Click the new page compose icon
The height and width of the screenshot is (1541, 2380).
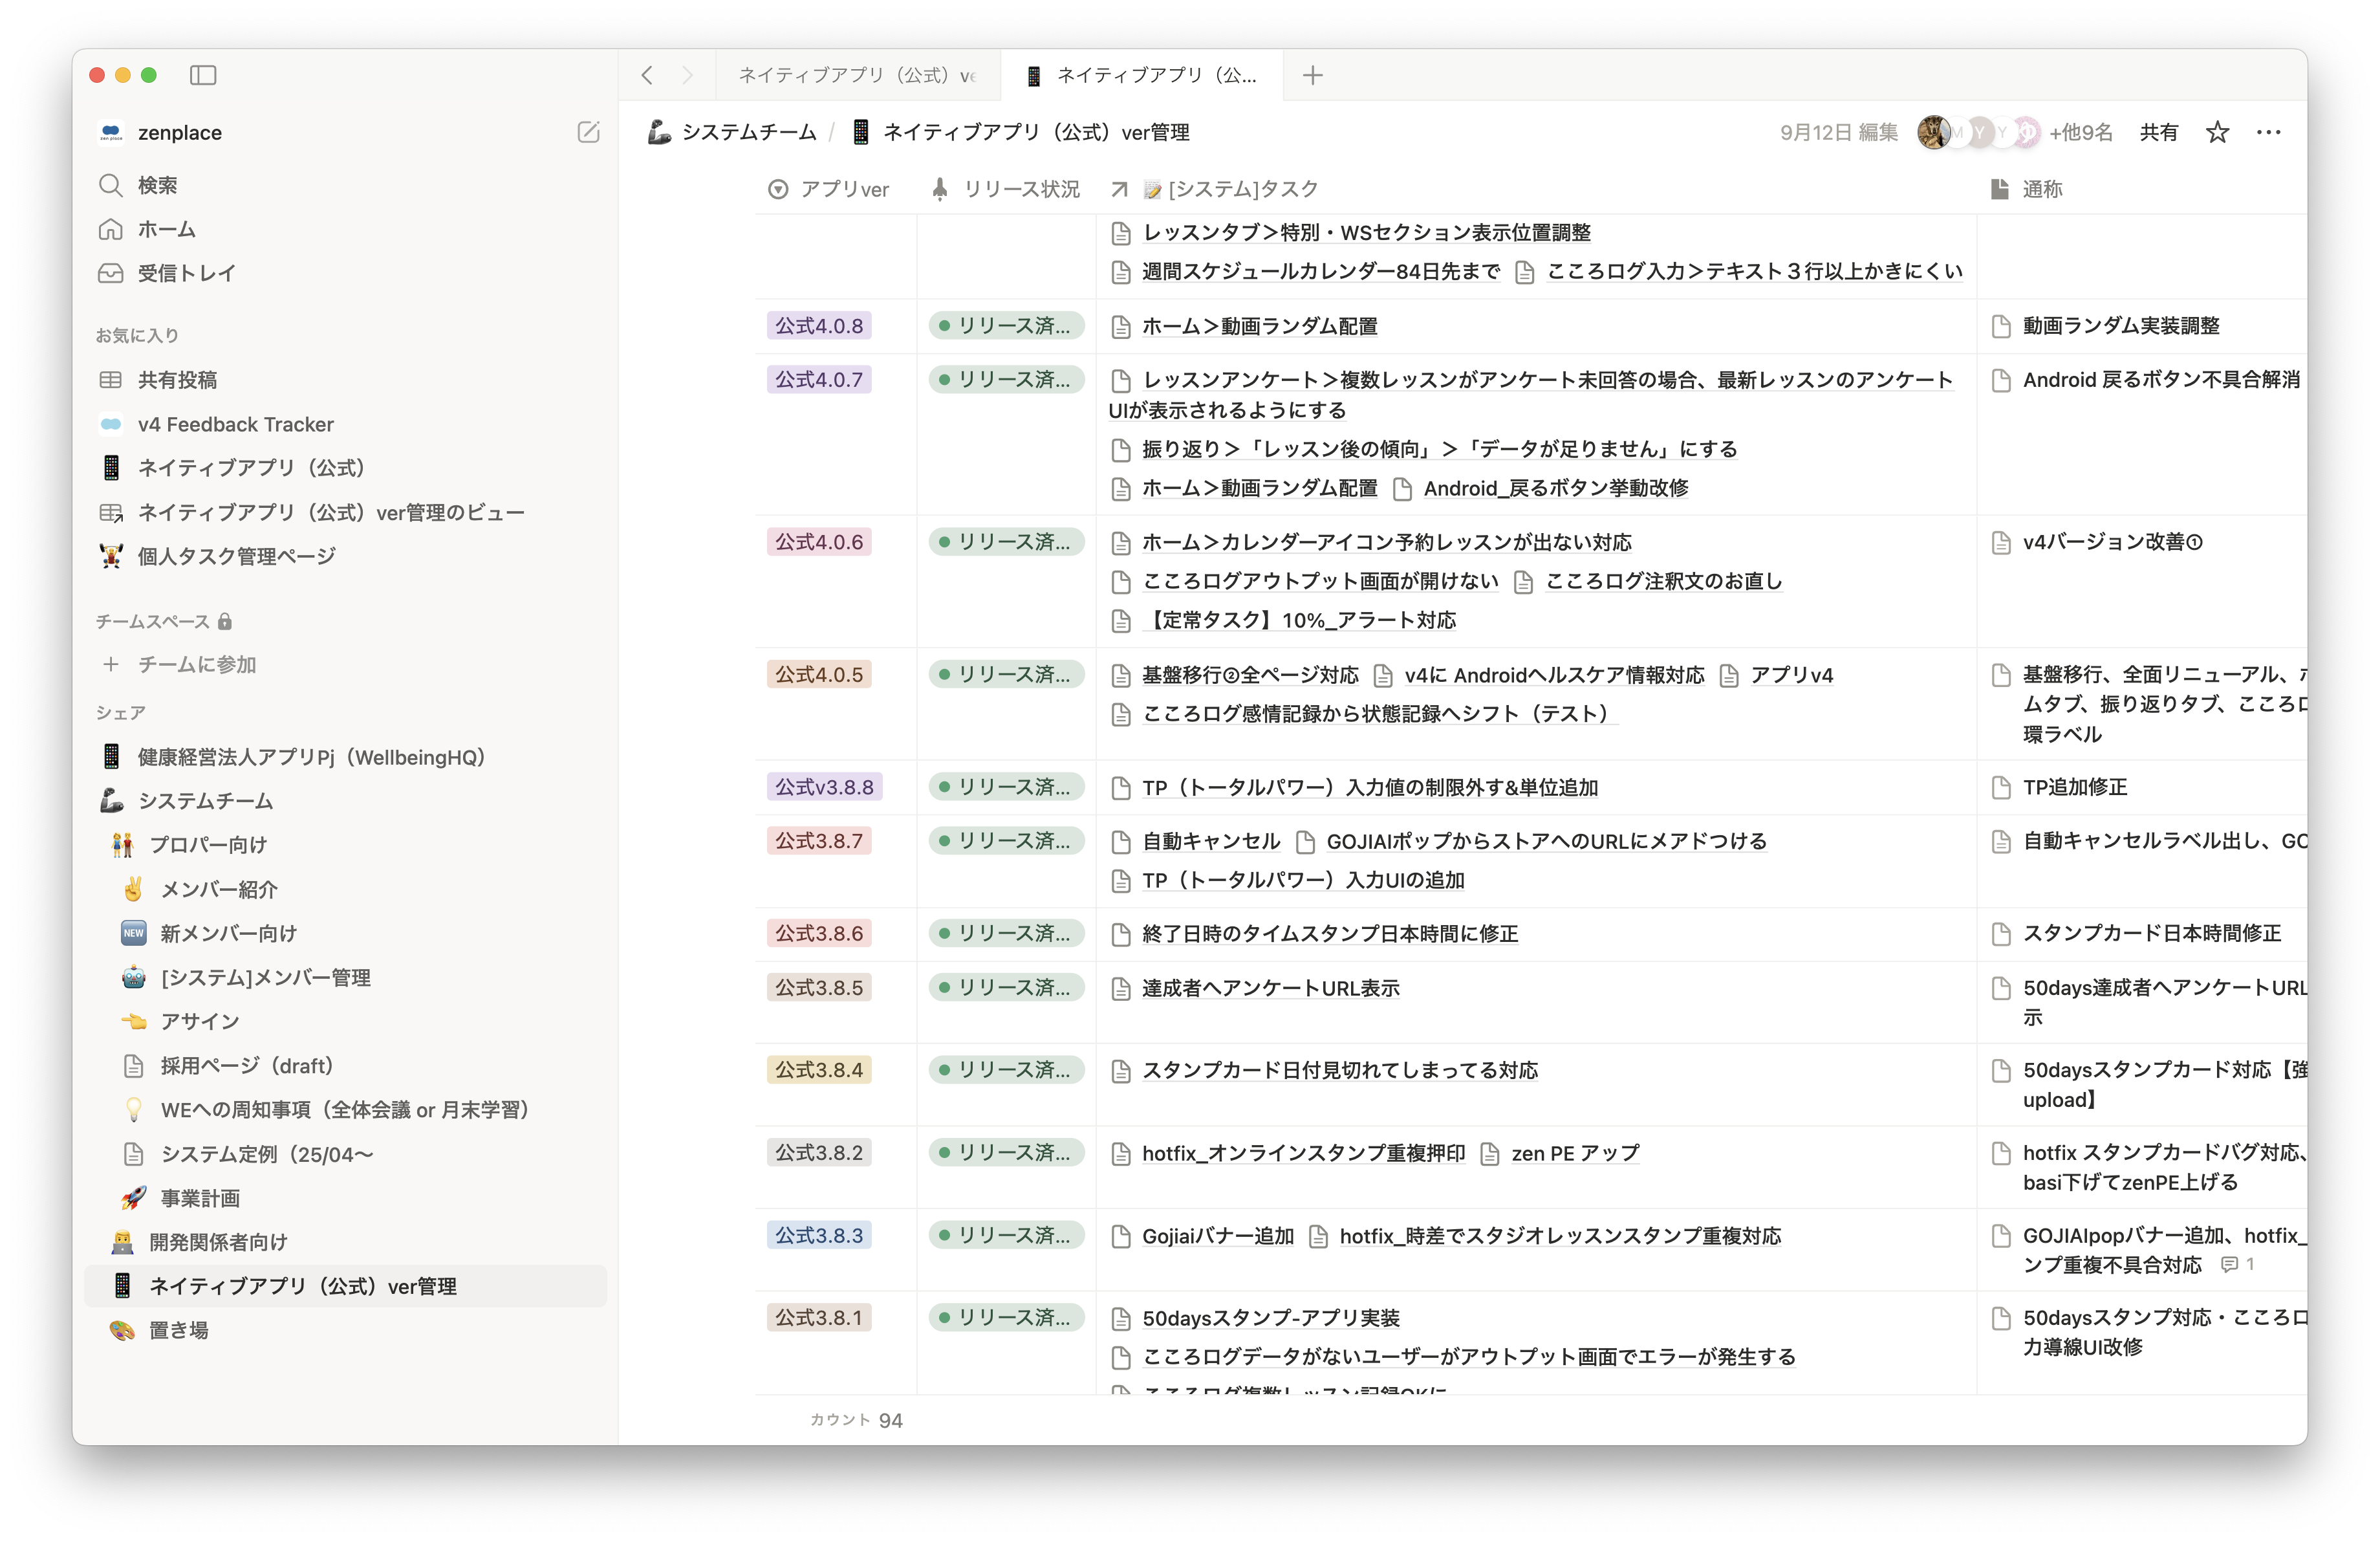(x=588, y=132)
